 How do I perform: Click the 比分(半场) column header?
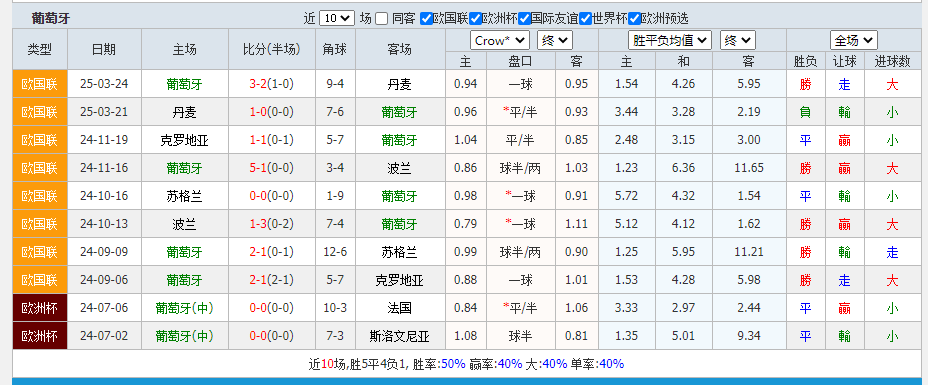(272, 49)
